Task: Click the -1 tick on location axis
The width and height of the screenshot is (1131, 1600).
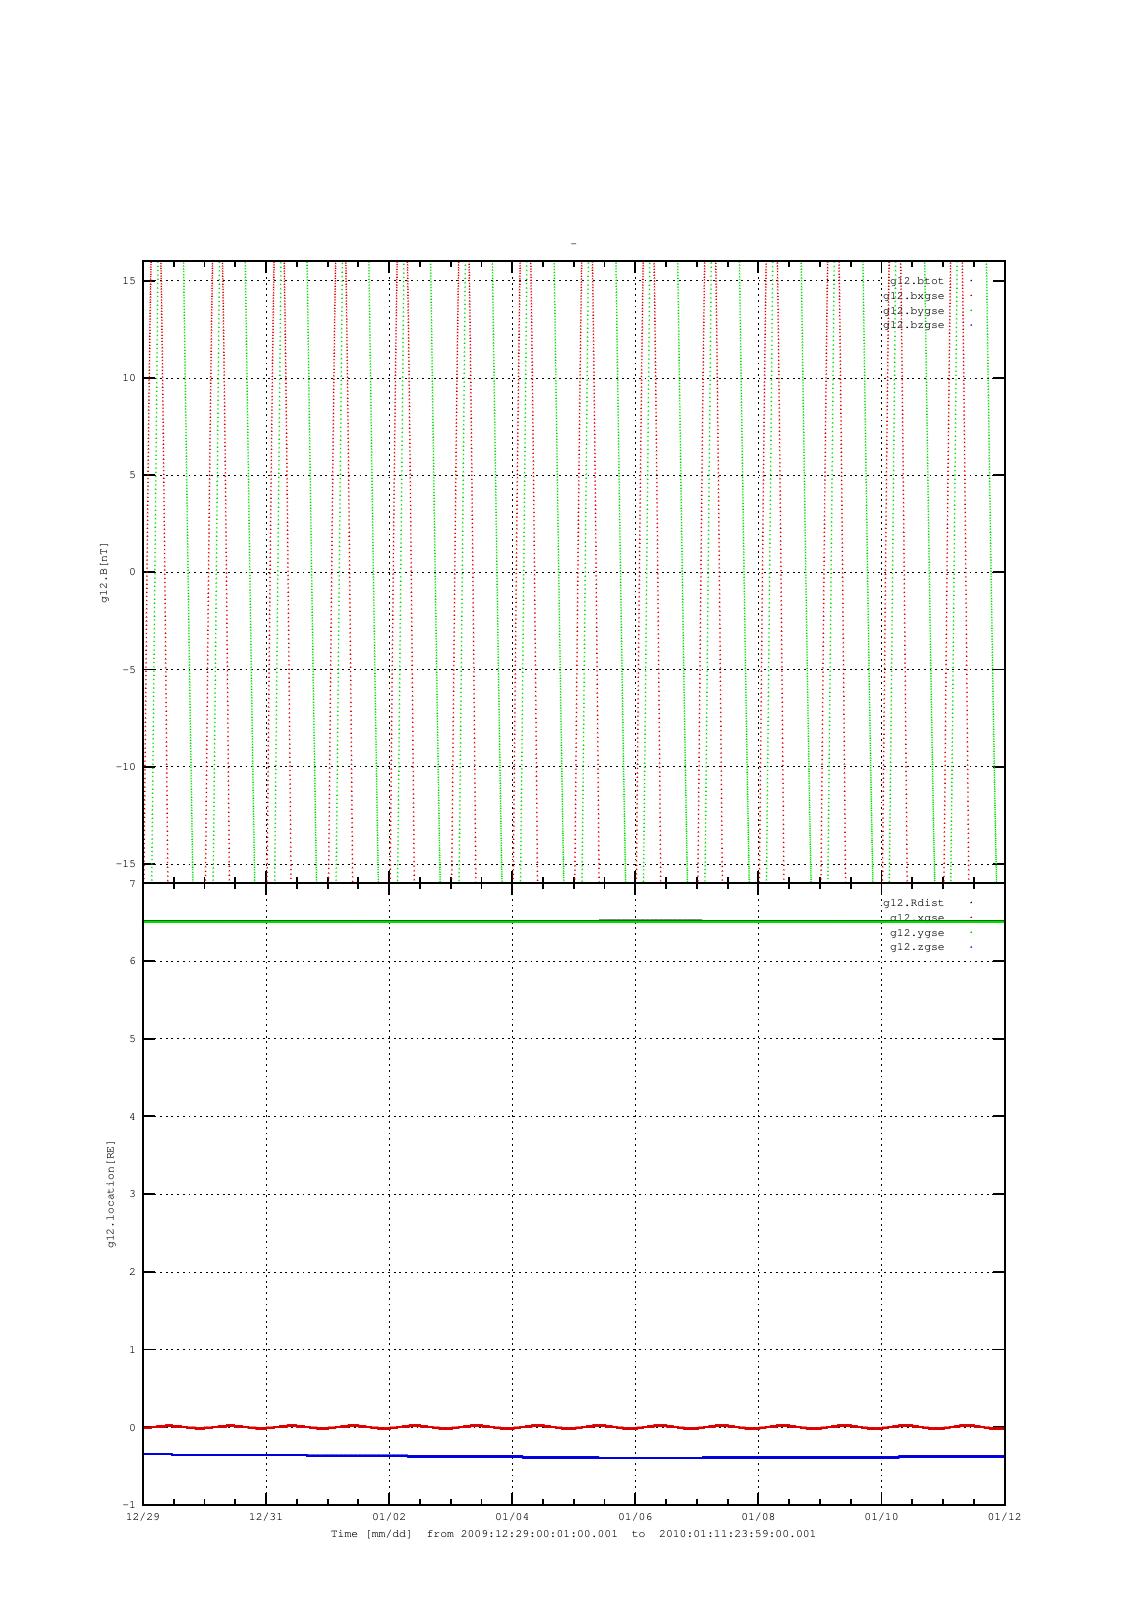Action: coord(129,1505)
